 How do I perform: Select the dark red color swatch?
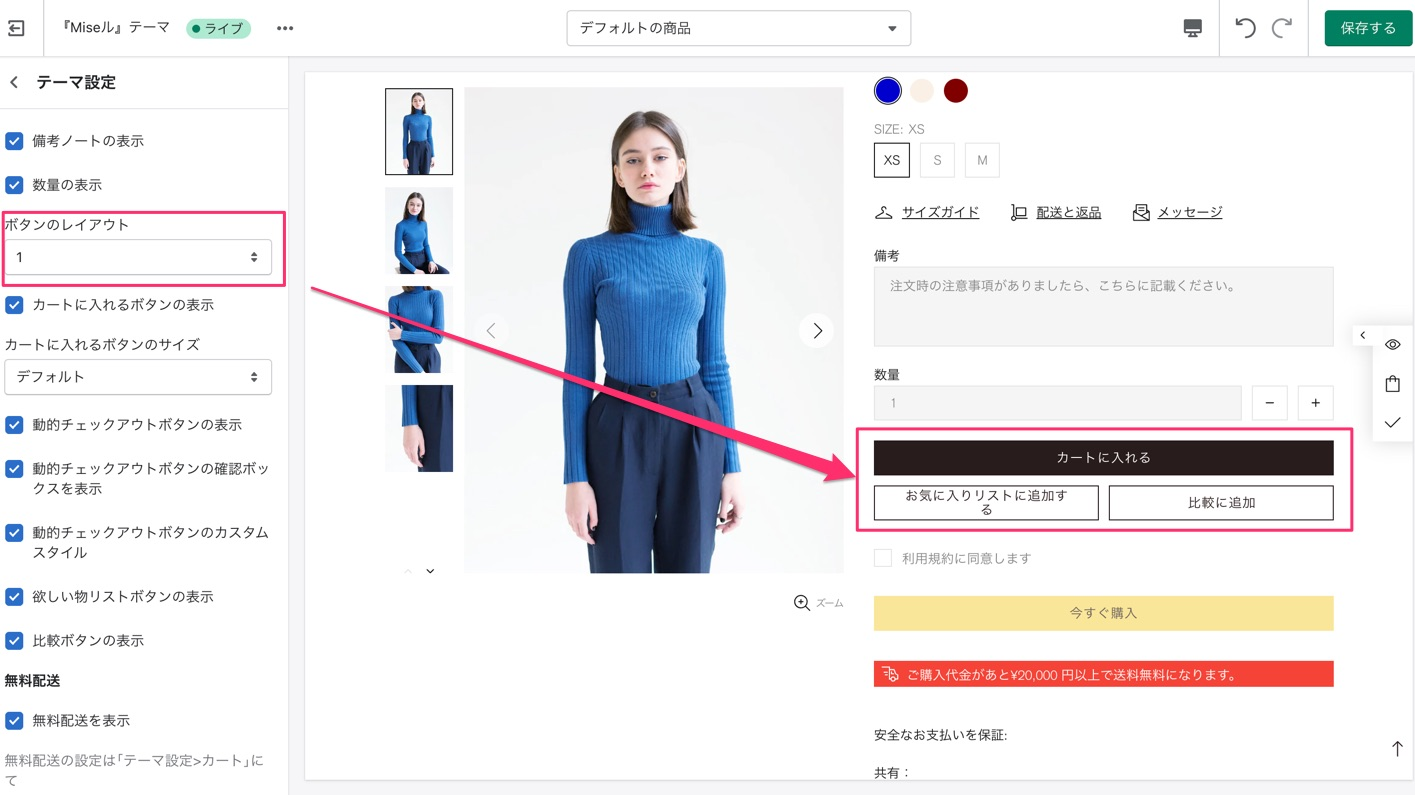[956, 91]
